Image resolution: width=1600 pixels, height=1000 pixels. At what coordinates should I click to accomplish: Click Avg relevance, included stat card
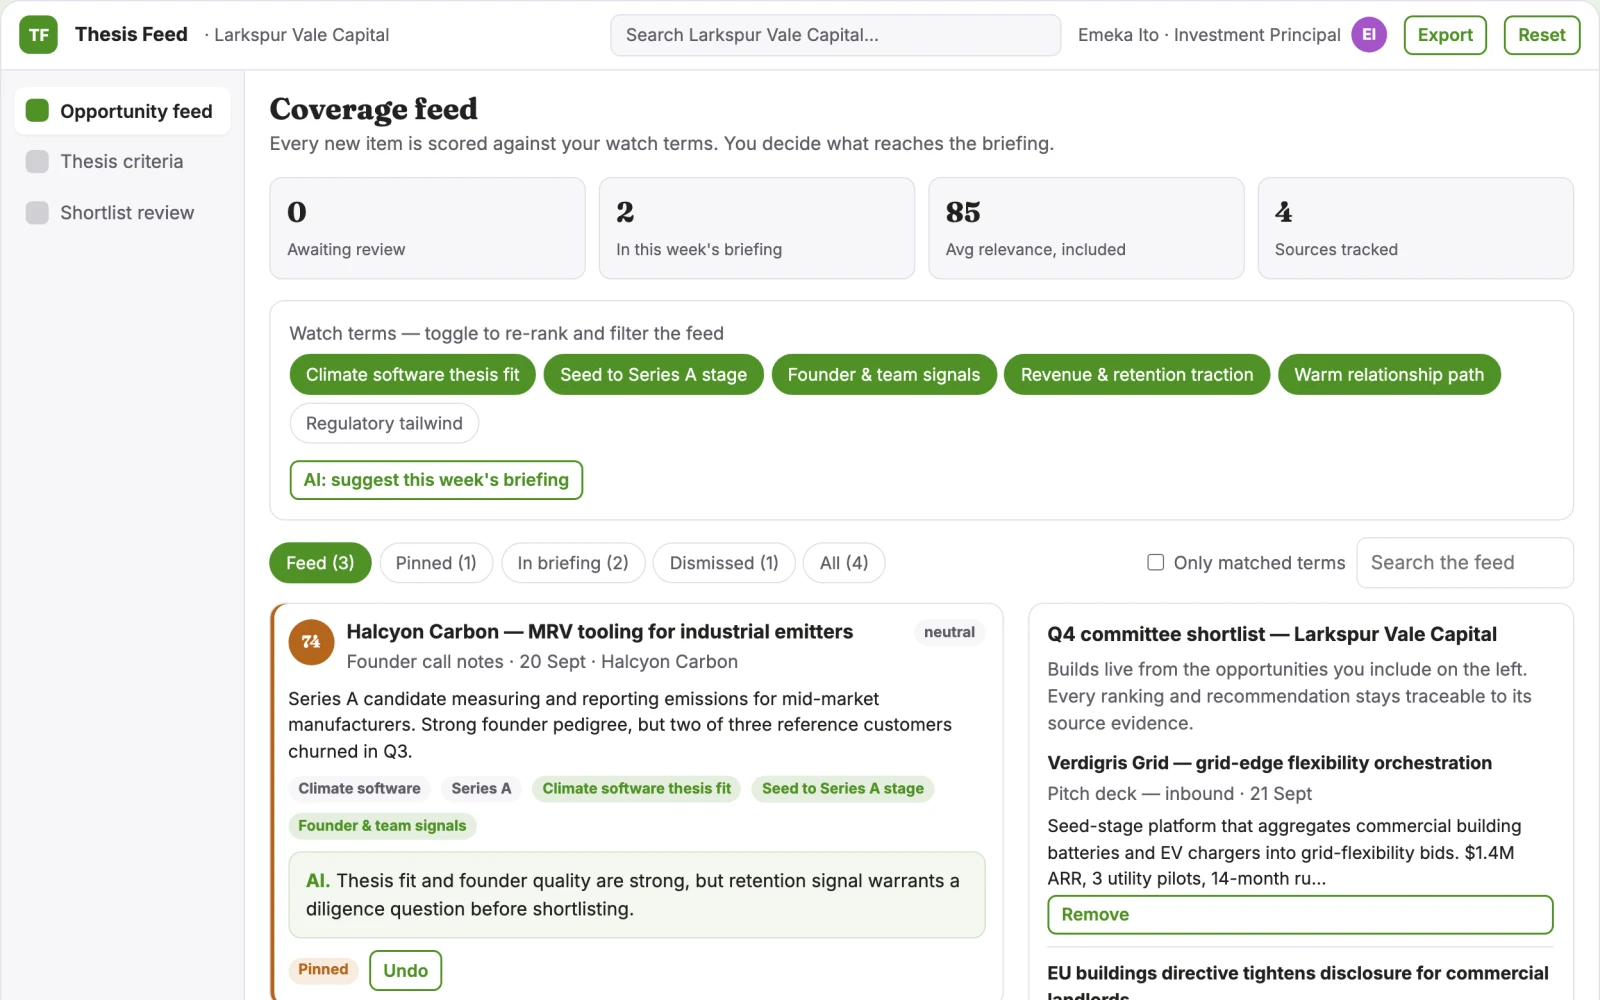[1086, 228]
